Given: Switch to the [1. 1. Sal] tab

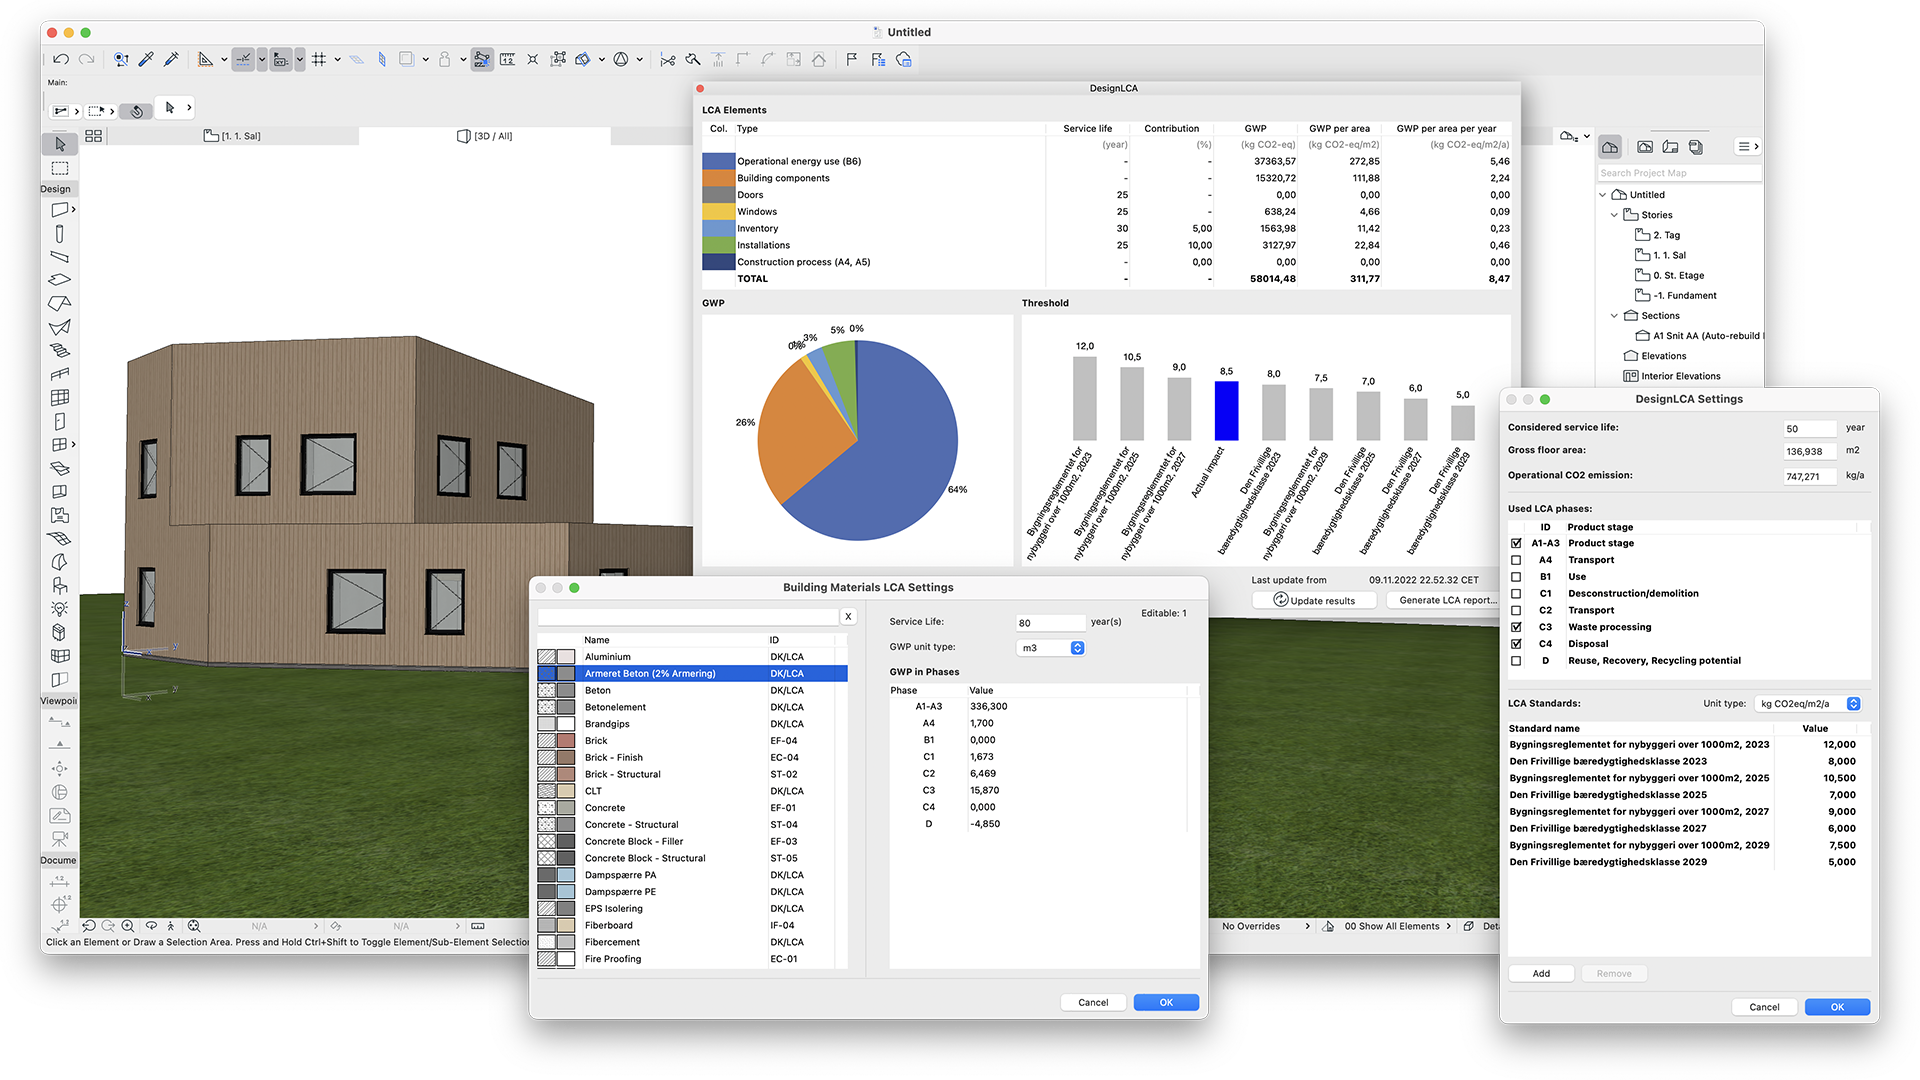Looking at the screenshot, I should tap(232, 136).
